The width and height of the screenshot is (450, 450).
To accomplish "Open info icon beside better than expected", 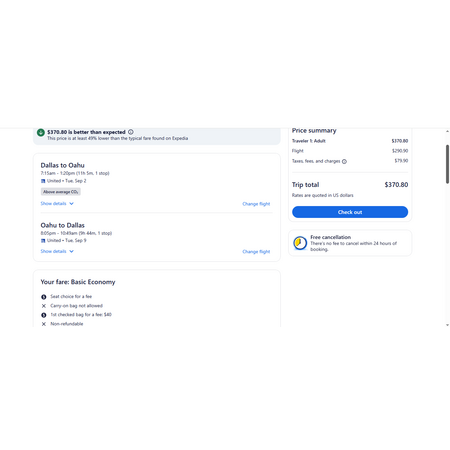I will click(131, 132).
